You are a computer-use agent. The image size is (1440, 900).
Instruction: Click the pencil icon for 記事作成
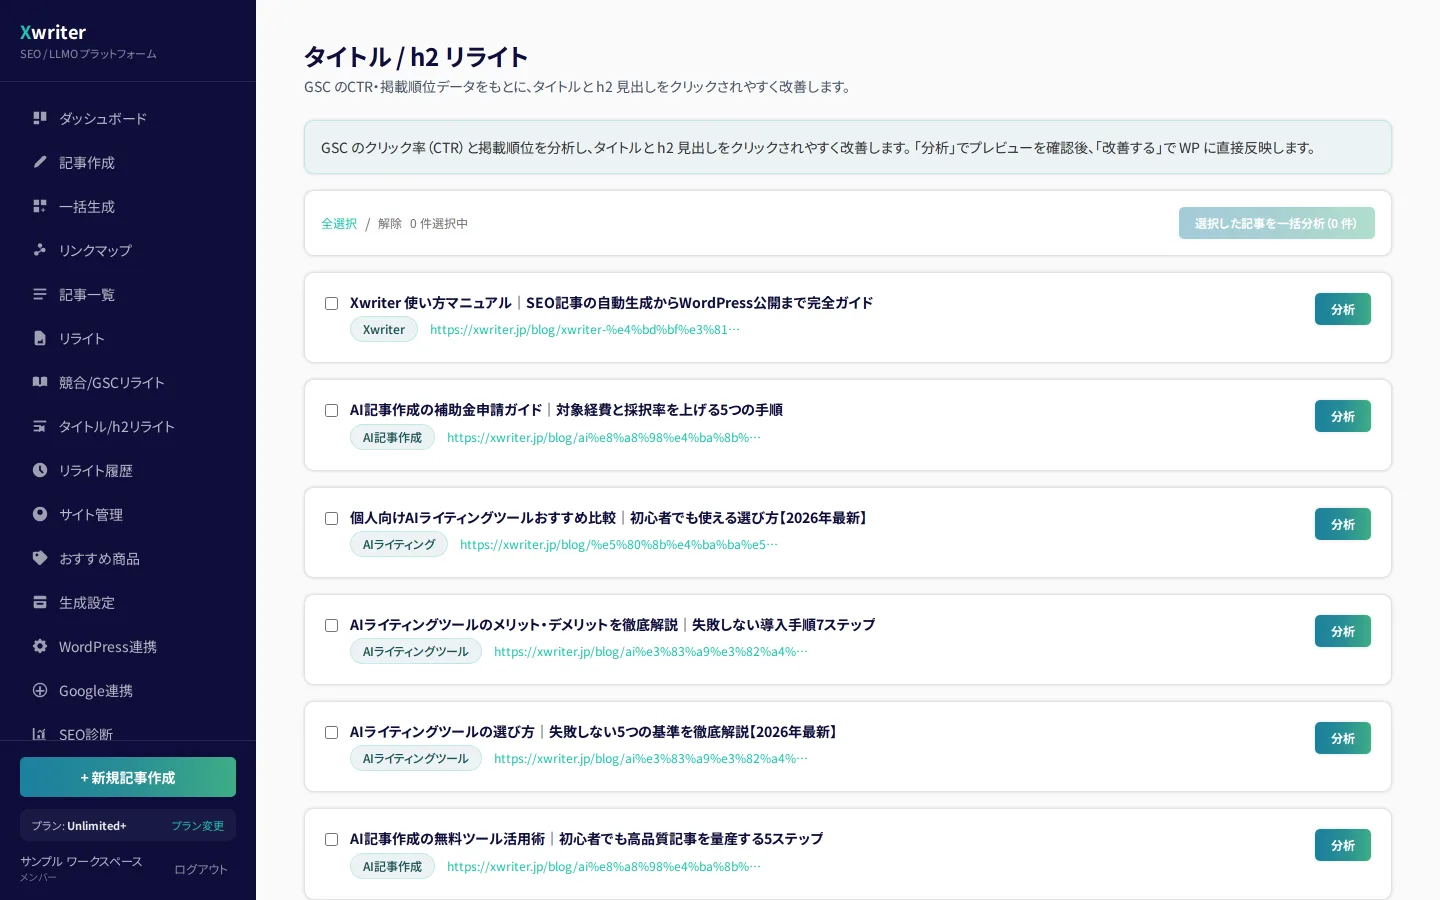tap(40, 162)
